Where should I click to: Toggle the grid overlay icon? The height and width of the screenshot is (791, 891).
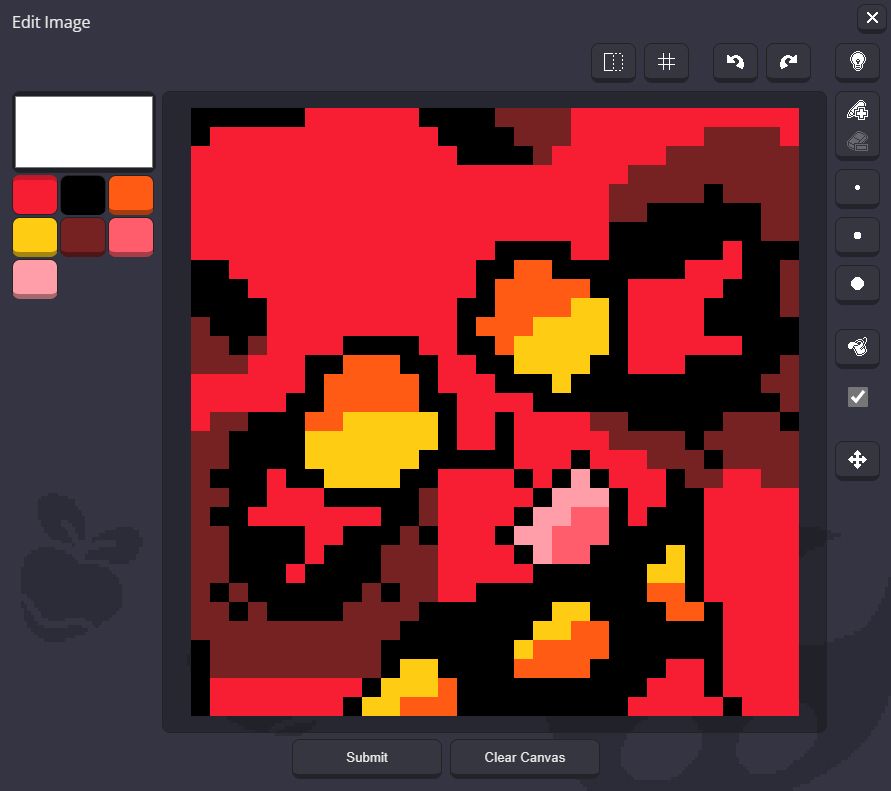point(666,61)
